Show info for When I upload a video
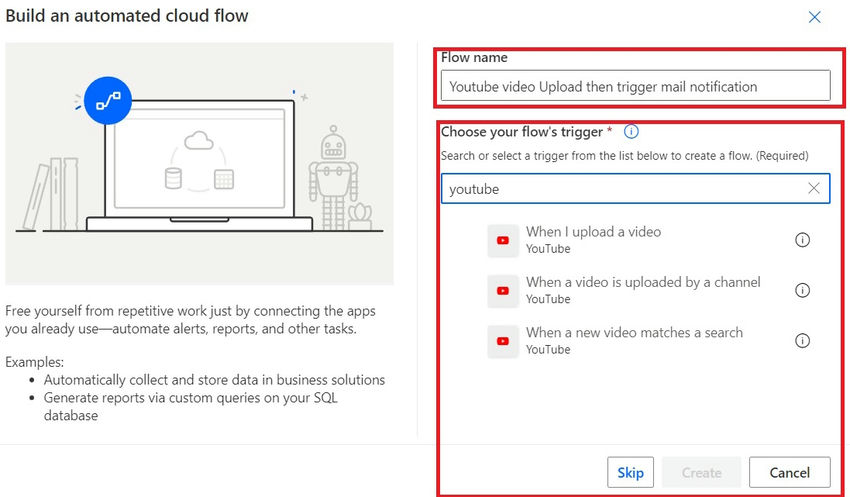This screenshot has height=497, width=850. [802, 240]
